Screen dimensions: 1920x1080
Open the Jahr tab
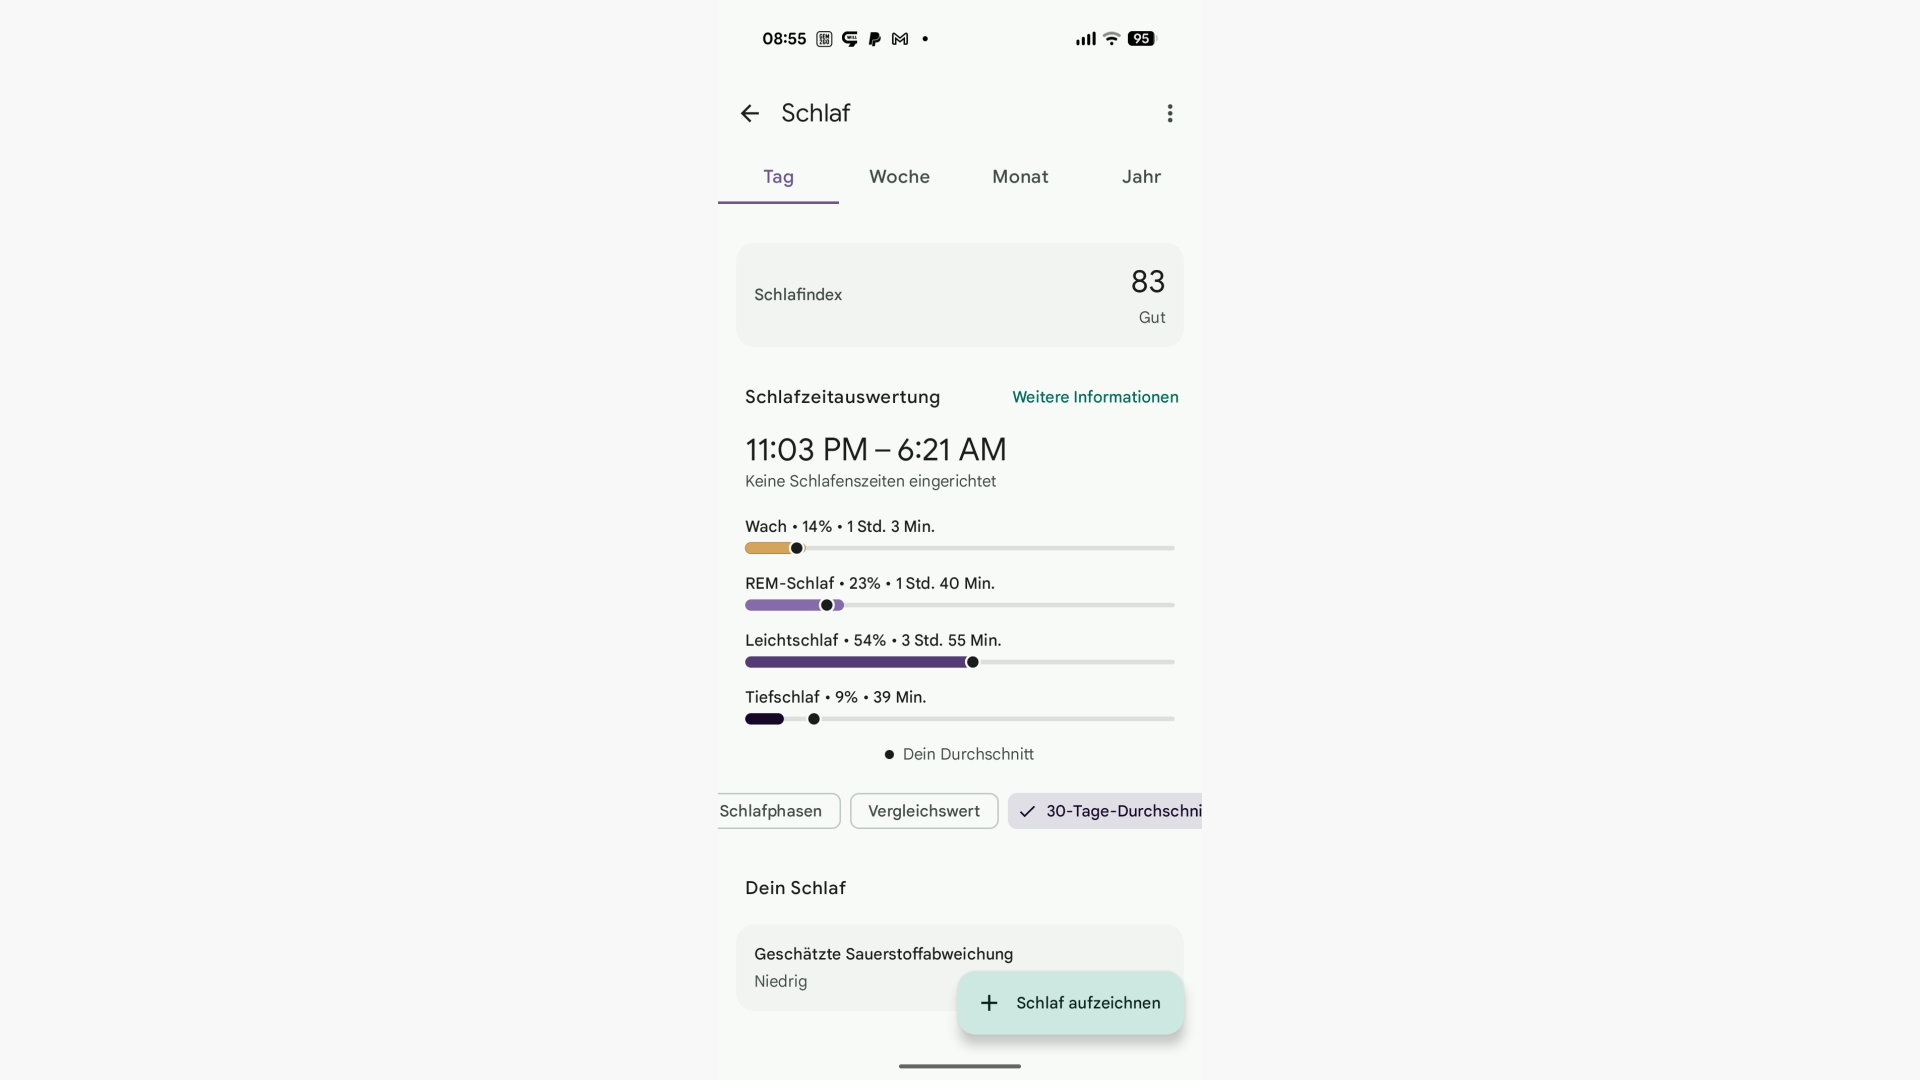click(1141, 177)
